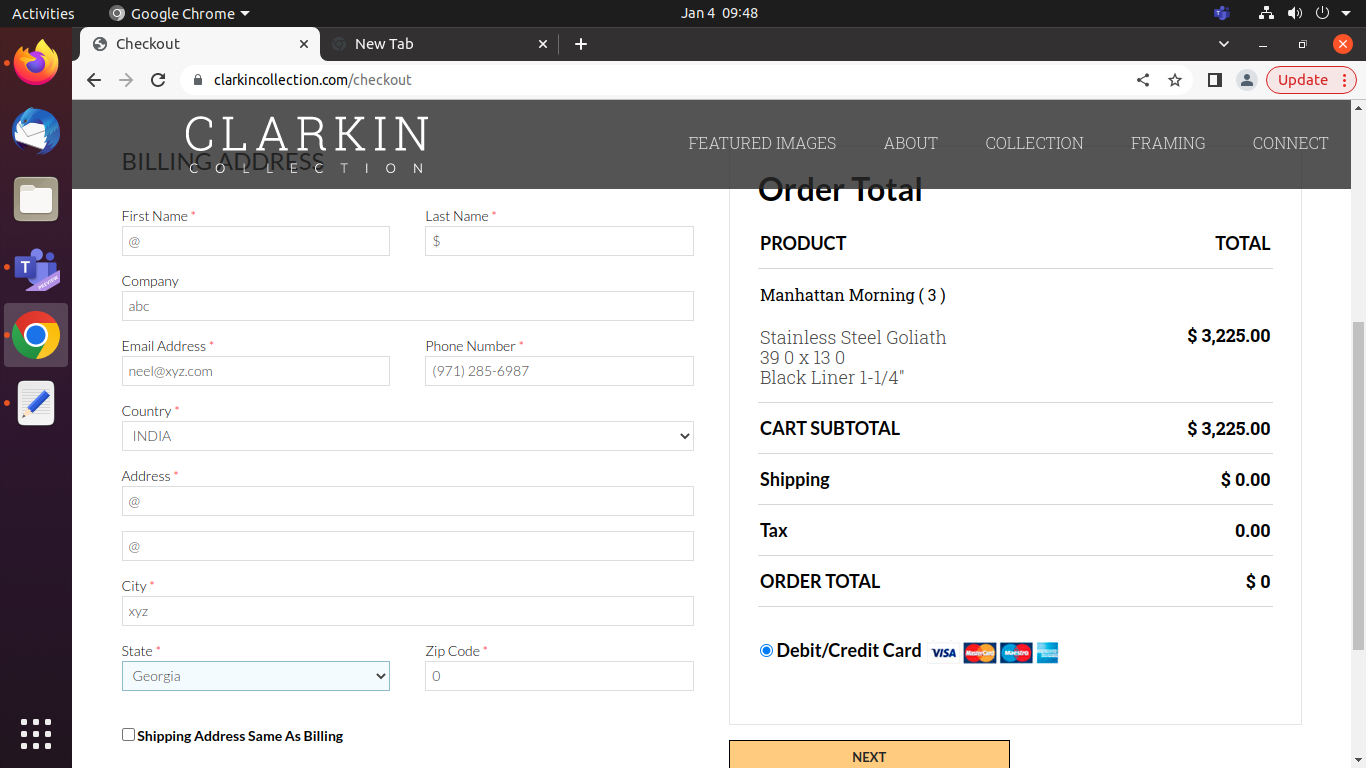
Task: Click the site lock icon in address bar
Action: (x=197, y=80)
